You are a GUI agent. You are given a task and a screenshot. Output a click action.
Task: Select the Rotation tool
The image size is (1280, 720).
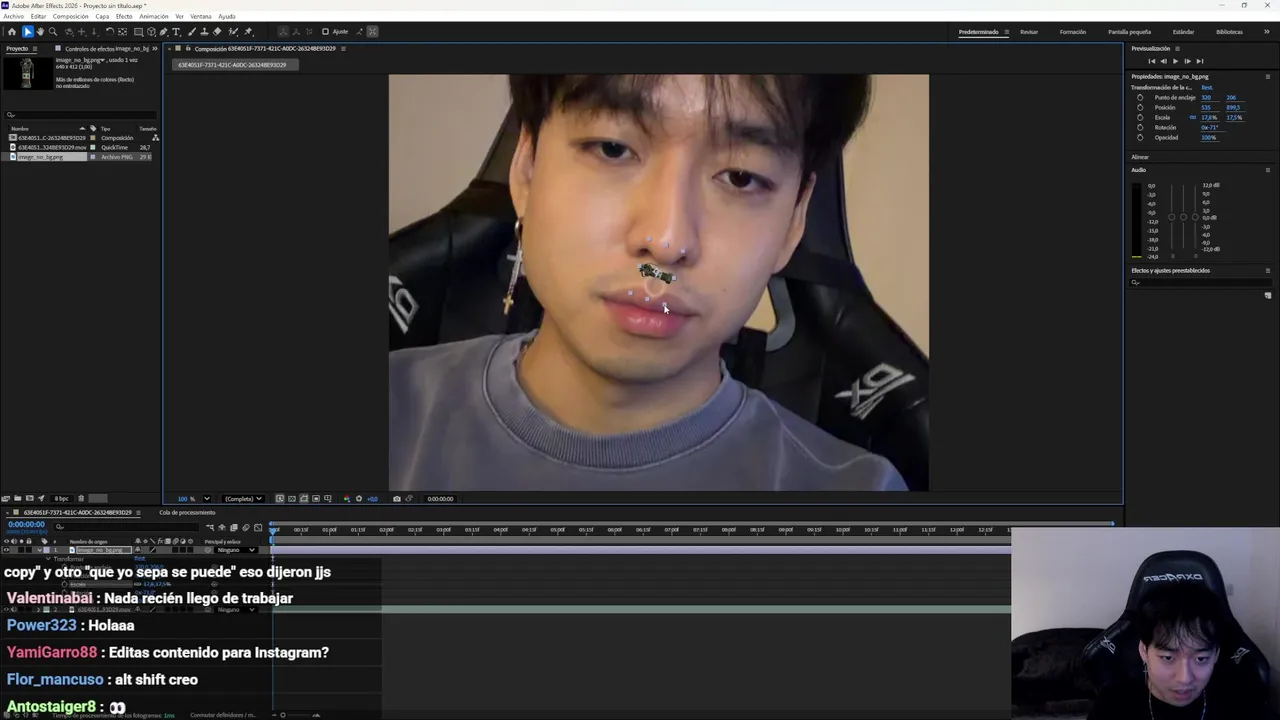pyautogui.click(x=109, y=32)
